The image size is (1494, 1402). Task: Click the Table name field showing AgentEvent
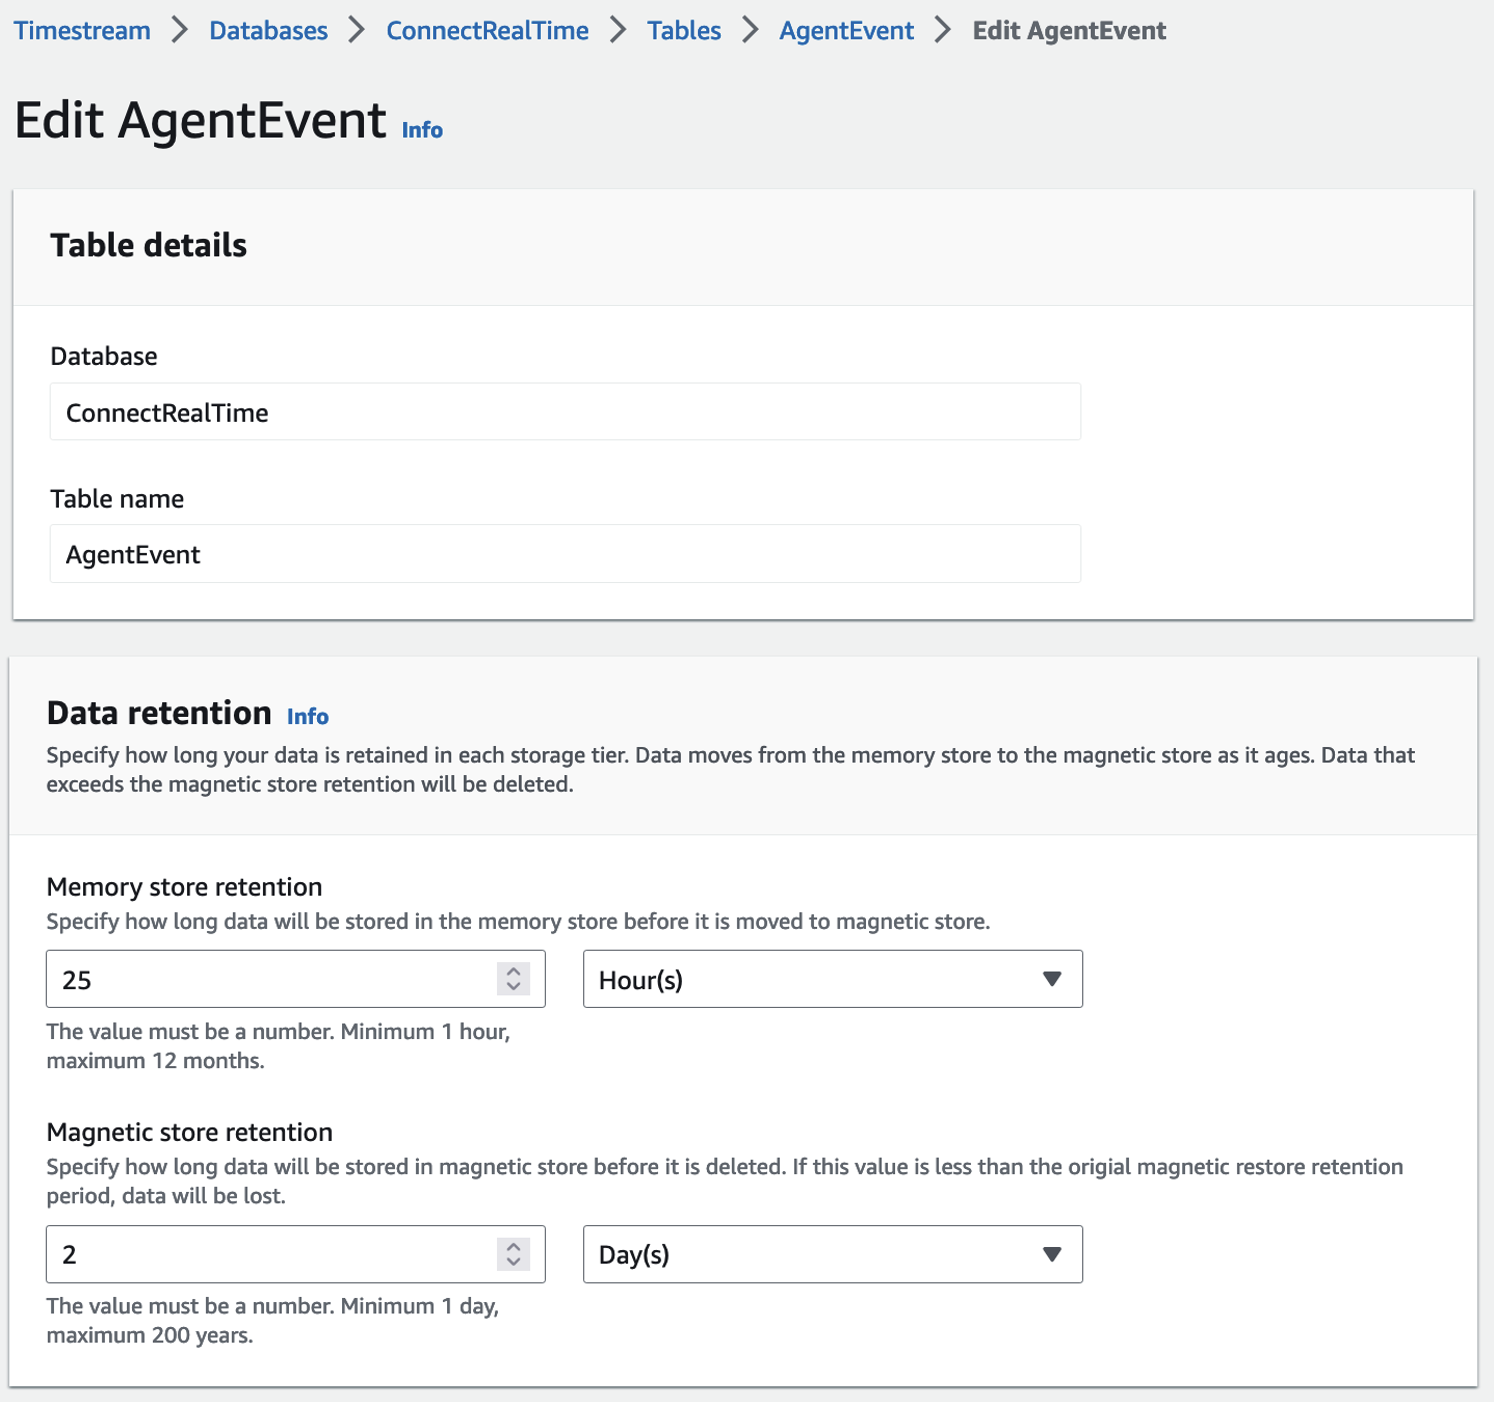pos(565,554)
